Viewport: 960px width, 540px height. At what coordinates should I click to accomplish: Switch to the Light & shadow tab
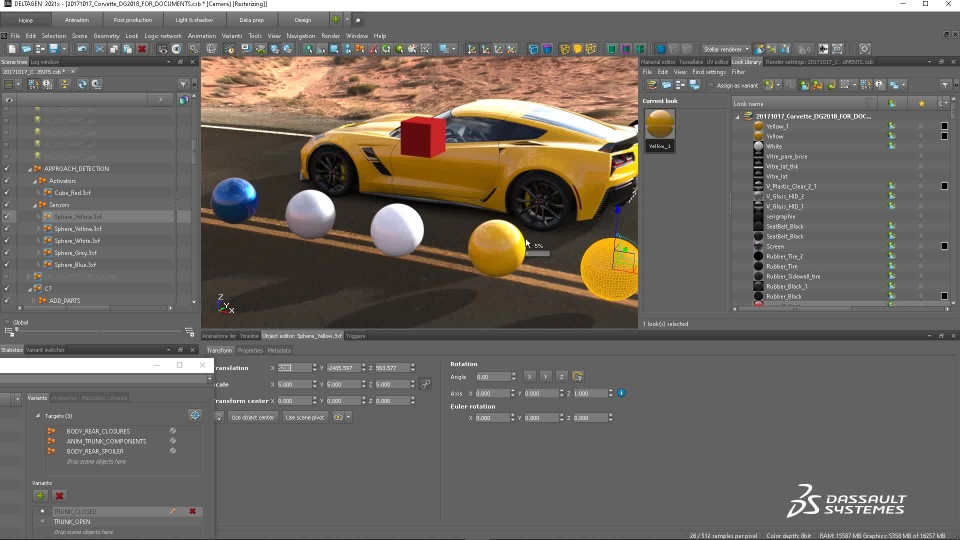[x=193, y=20]
